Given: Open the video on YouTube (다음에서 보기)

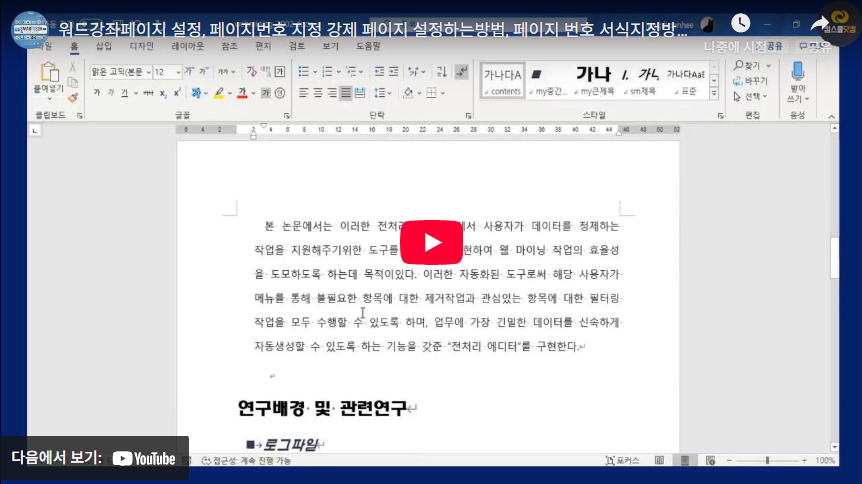Looking at the screenshot, I should [94, 458].
